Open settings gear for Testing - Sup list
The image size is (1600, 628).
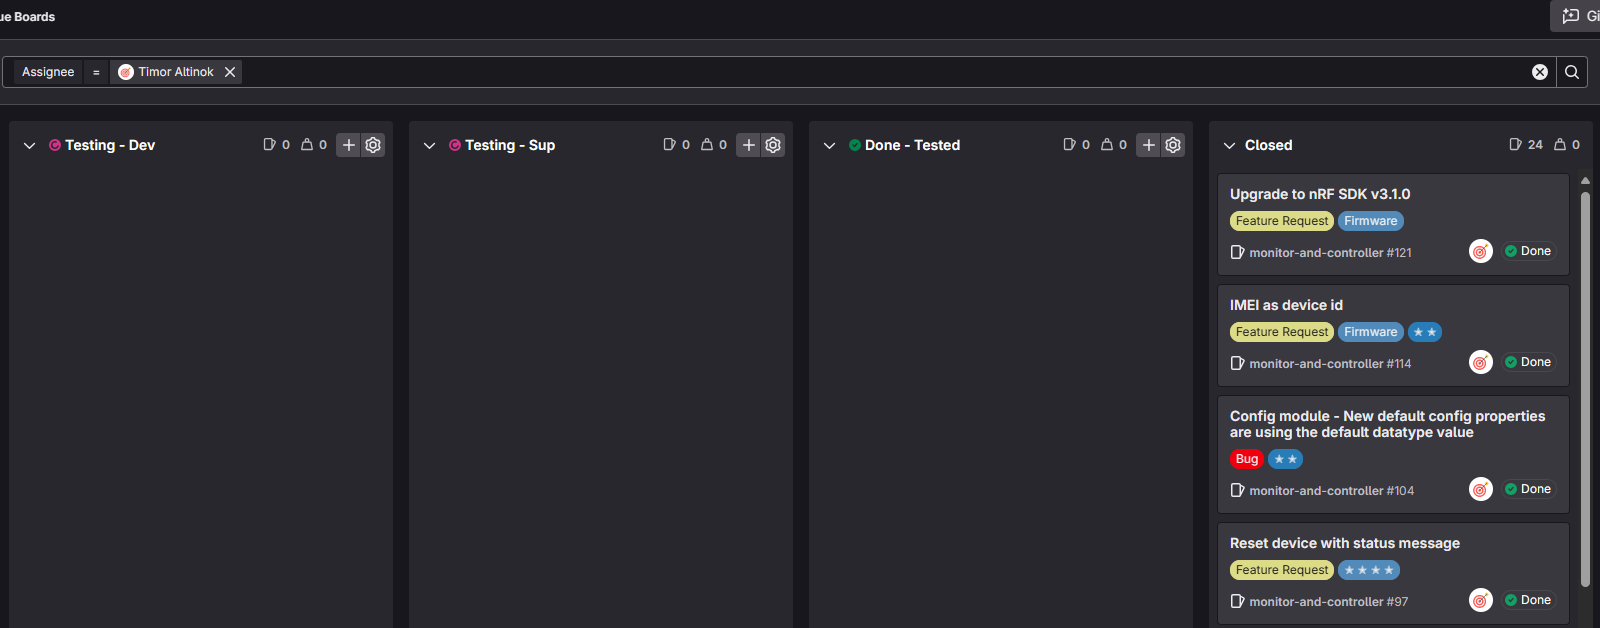773,145
